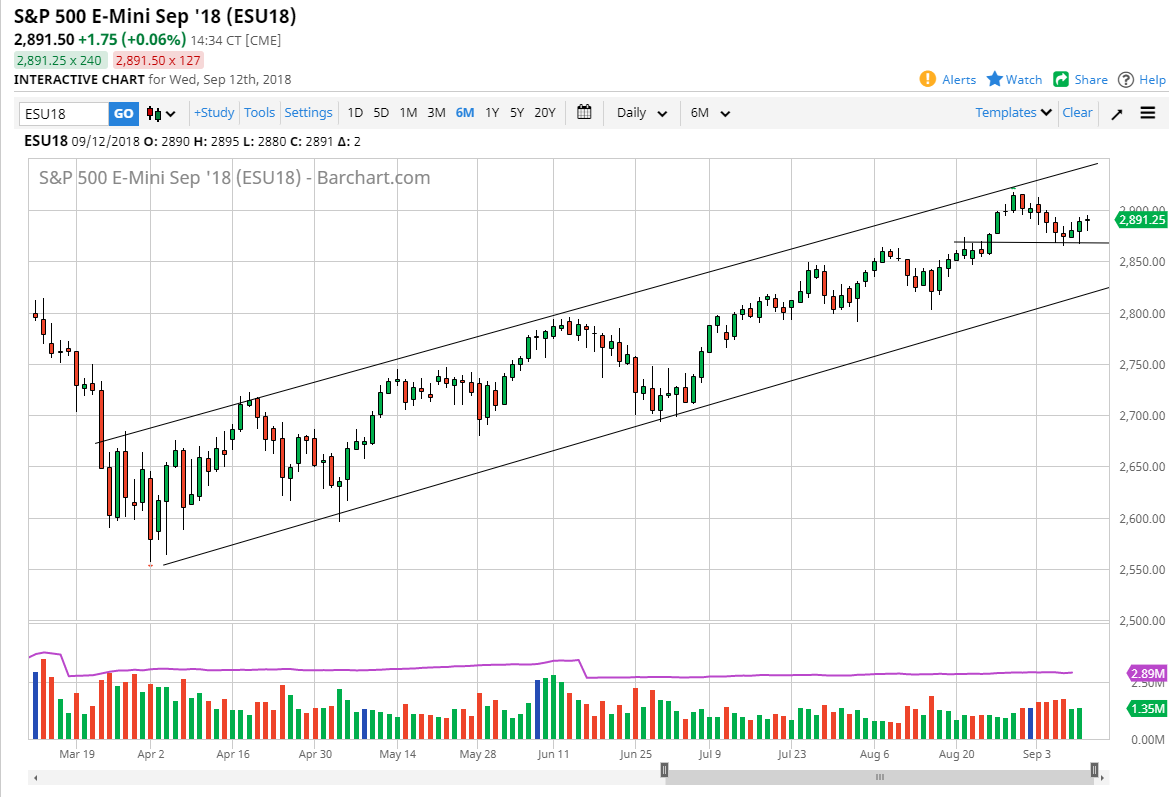
Task: Enable the 20Y chart range
Action: (x=544, y=113)
